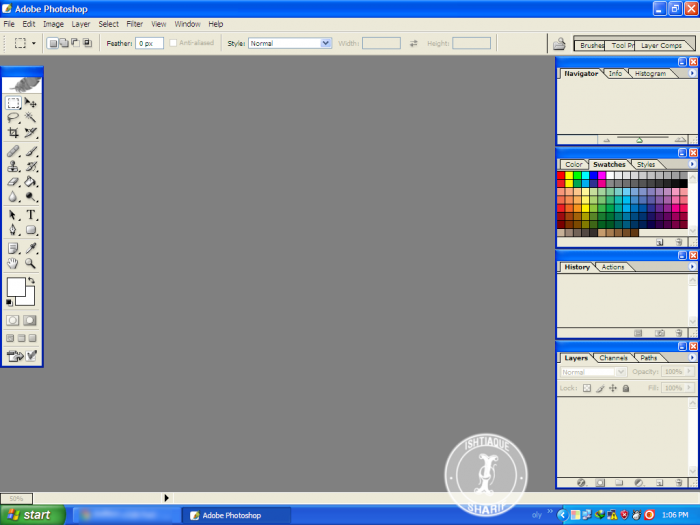This screenshot has width=700, height=525.
Task: Switch to Quick Mask Mode
Action: pyautogui.click(x=30, y=320)
